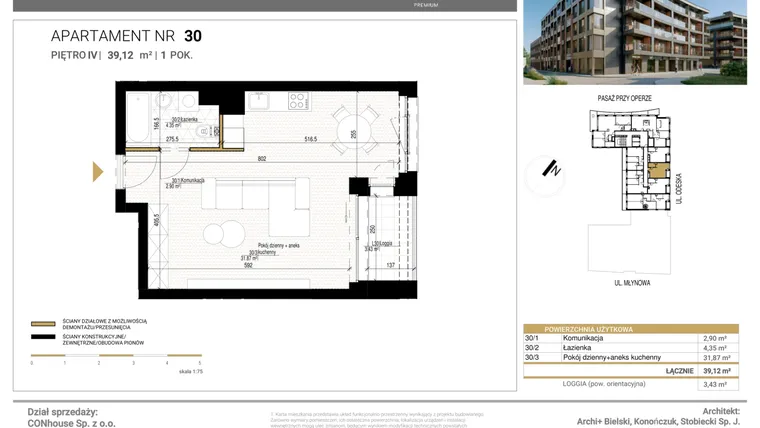Click the '30/2' cell in the table
The height and width of the screenshot is (428, 760).
tap(531, 348)
